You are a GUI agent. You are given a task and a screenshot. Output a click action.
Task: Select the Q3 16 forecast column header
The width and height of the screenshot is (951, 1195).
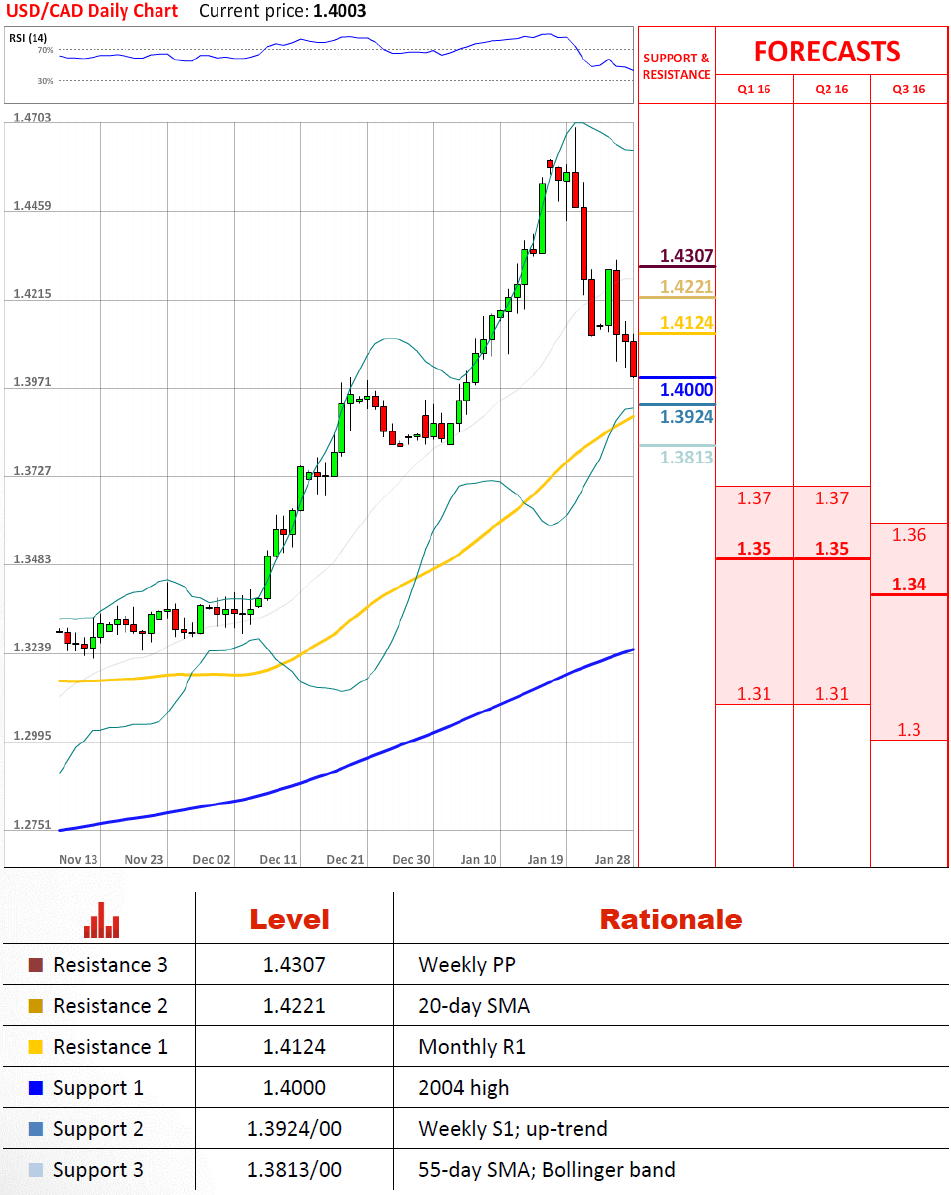(x=908, y=89)
